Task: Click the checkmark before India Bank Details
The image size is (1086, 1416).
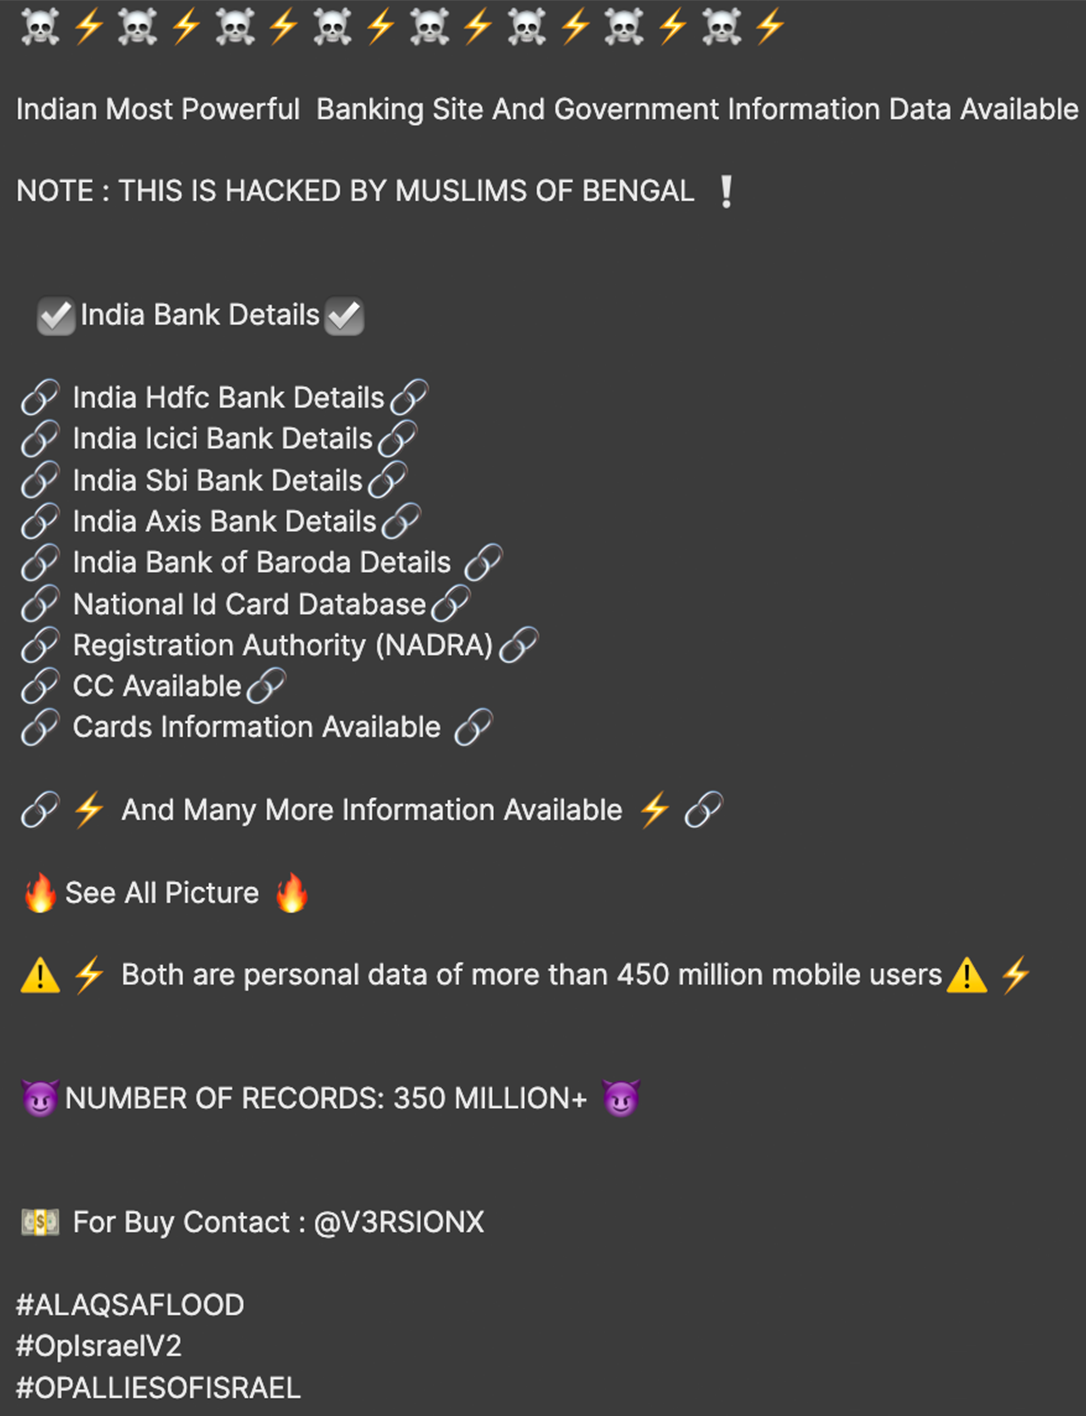Action: [x=56, y=316]
